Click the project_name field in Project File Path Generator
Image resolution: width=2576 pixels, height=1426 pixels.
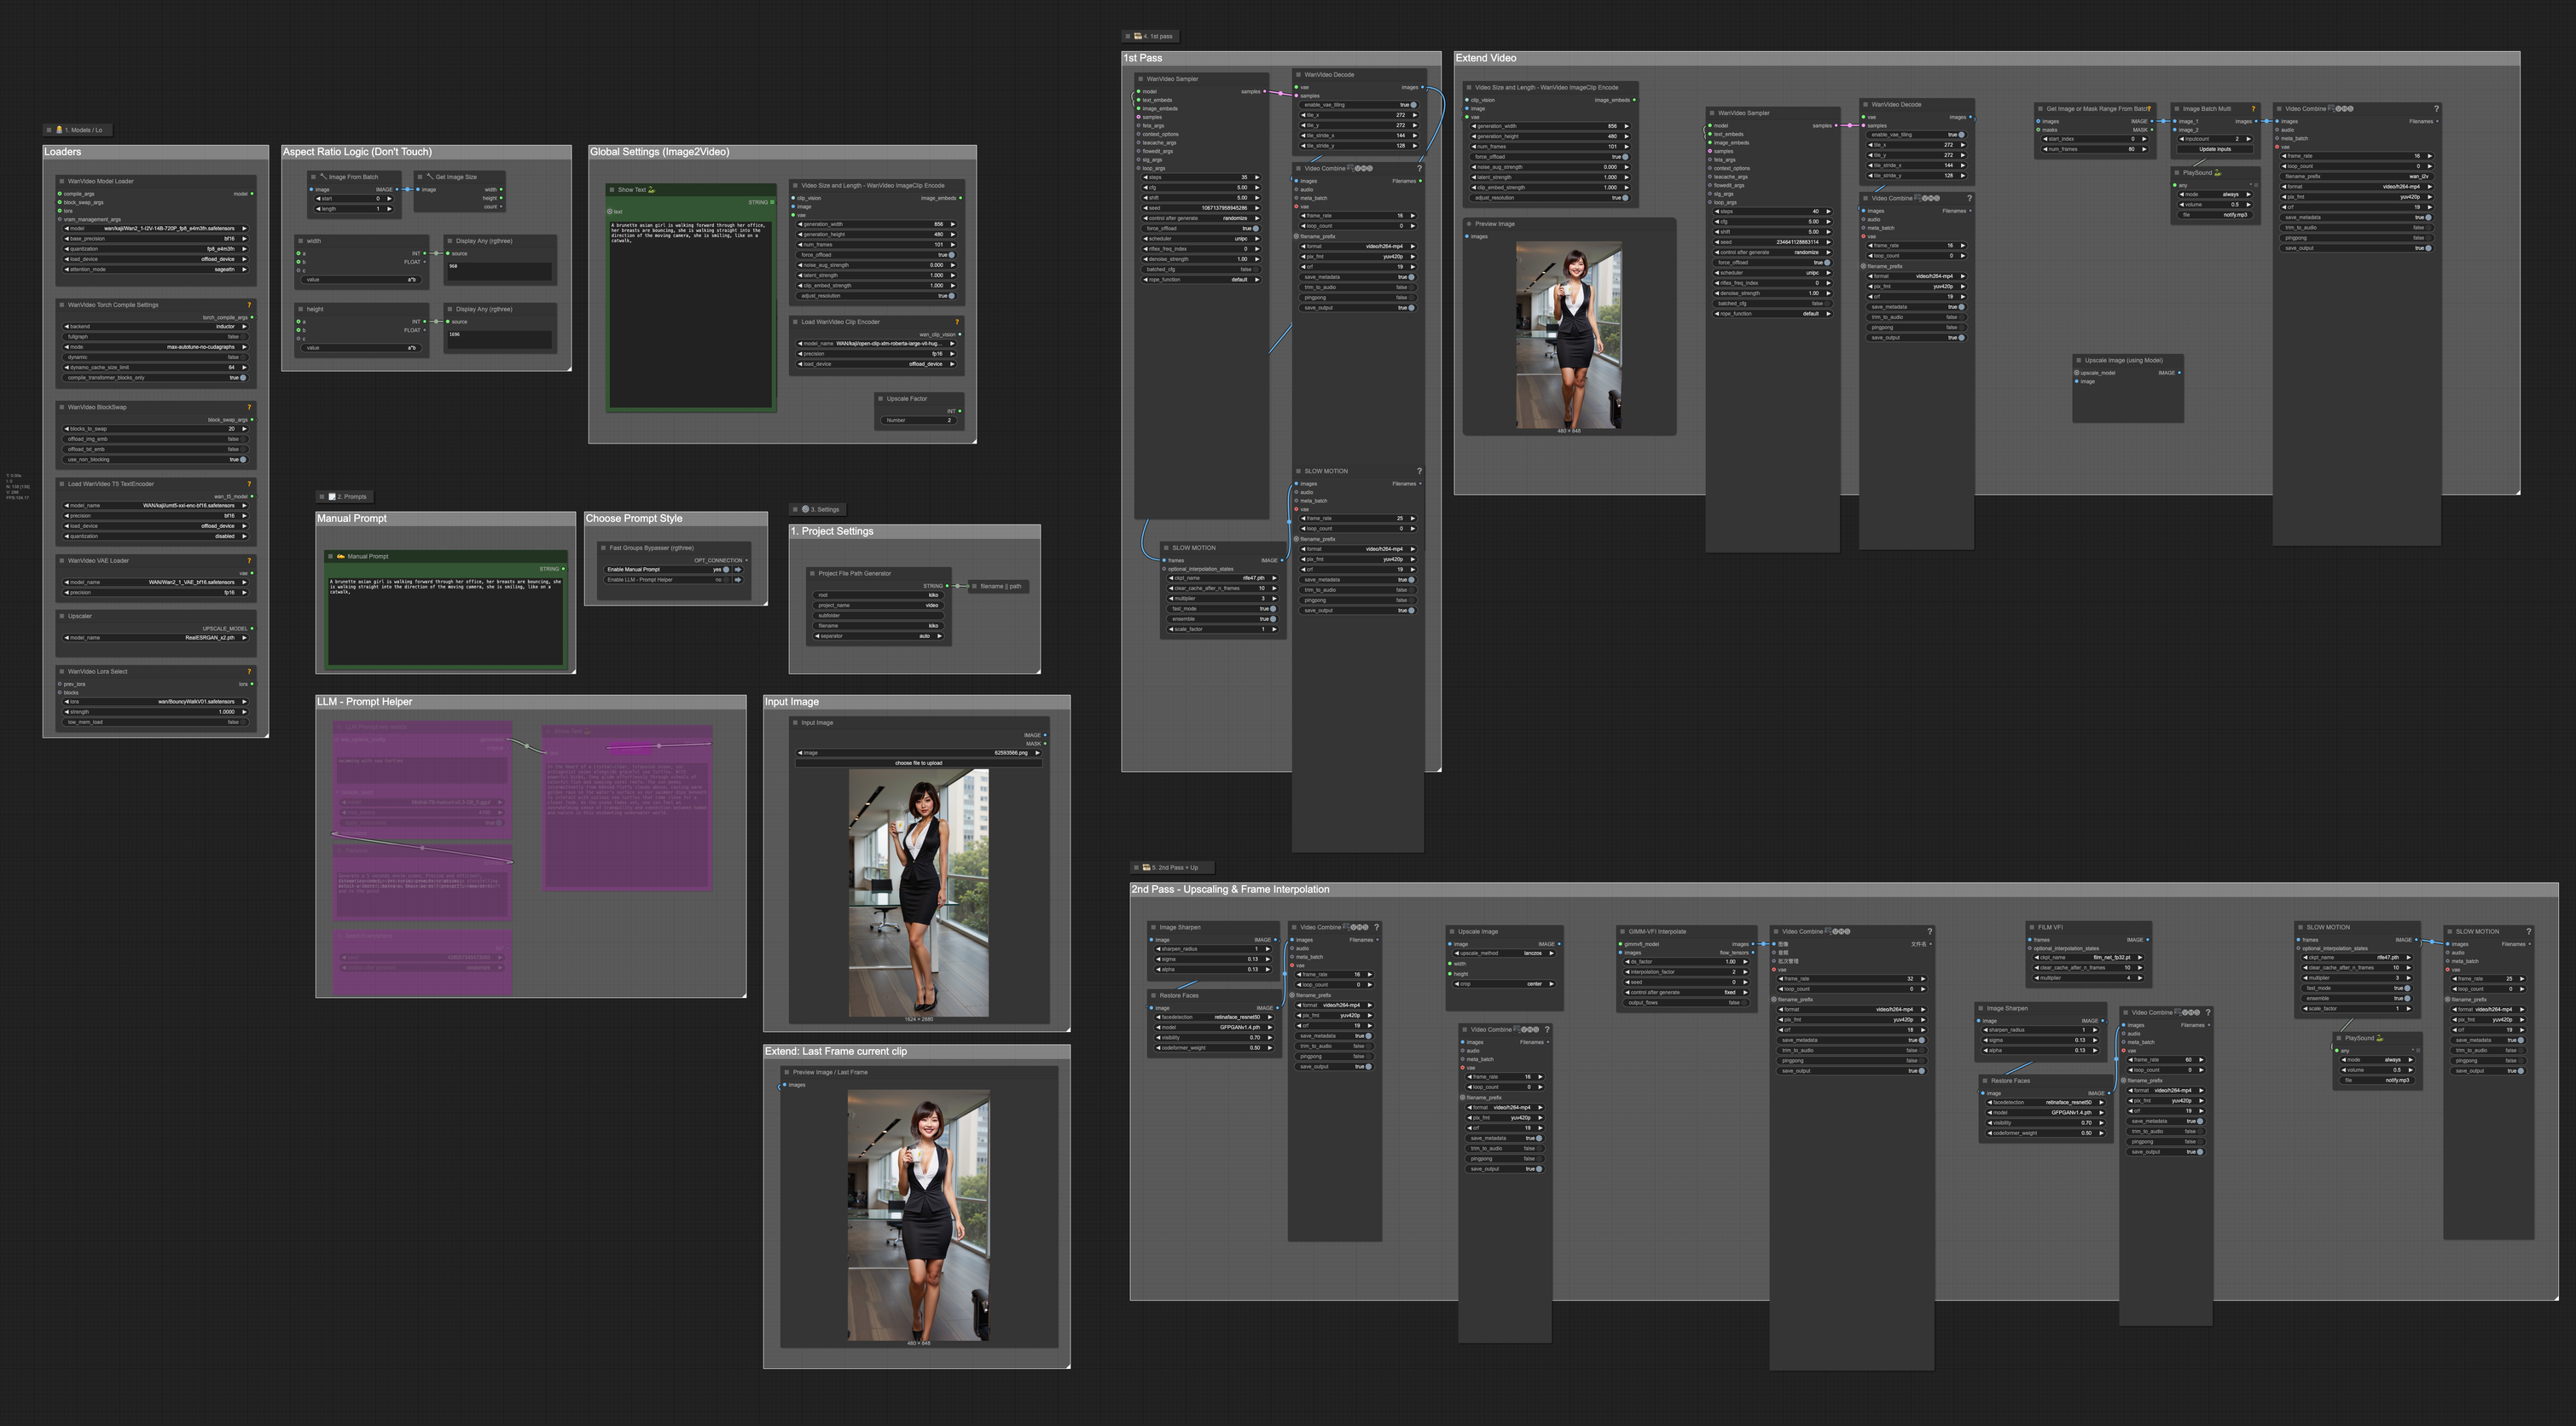878,605
